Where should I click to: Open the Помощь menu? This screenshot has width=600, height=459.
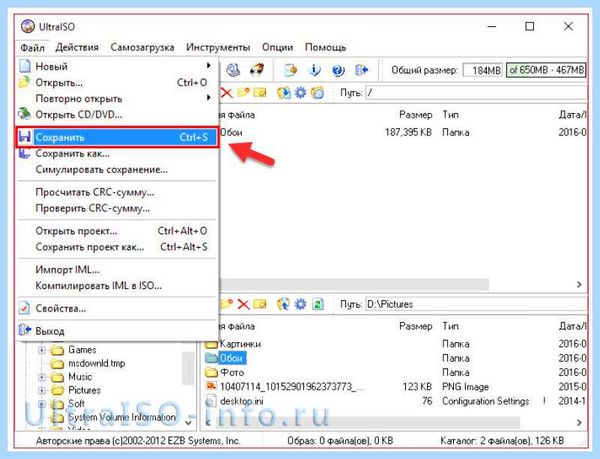pos(326,47)
